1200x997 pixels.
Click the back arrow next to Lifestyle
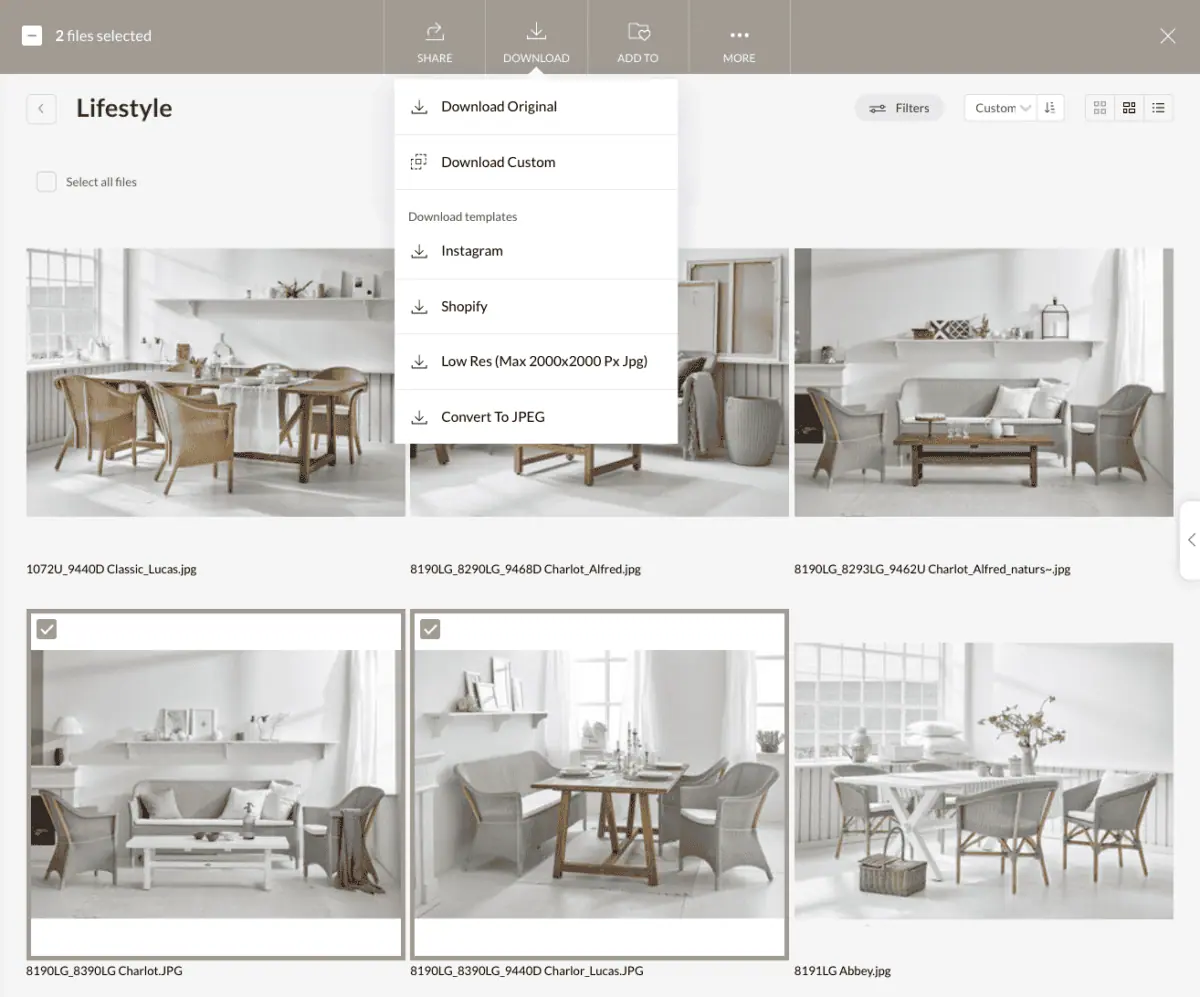[x=41, y=108]
